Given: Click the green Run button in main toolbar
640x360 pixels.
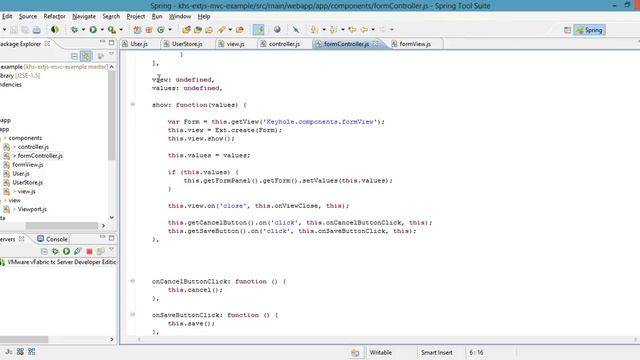Looking at the screenshot, I should tap(93, 30).
